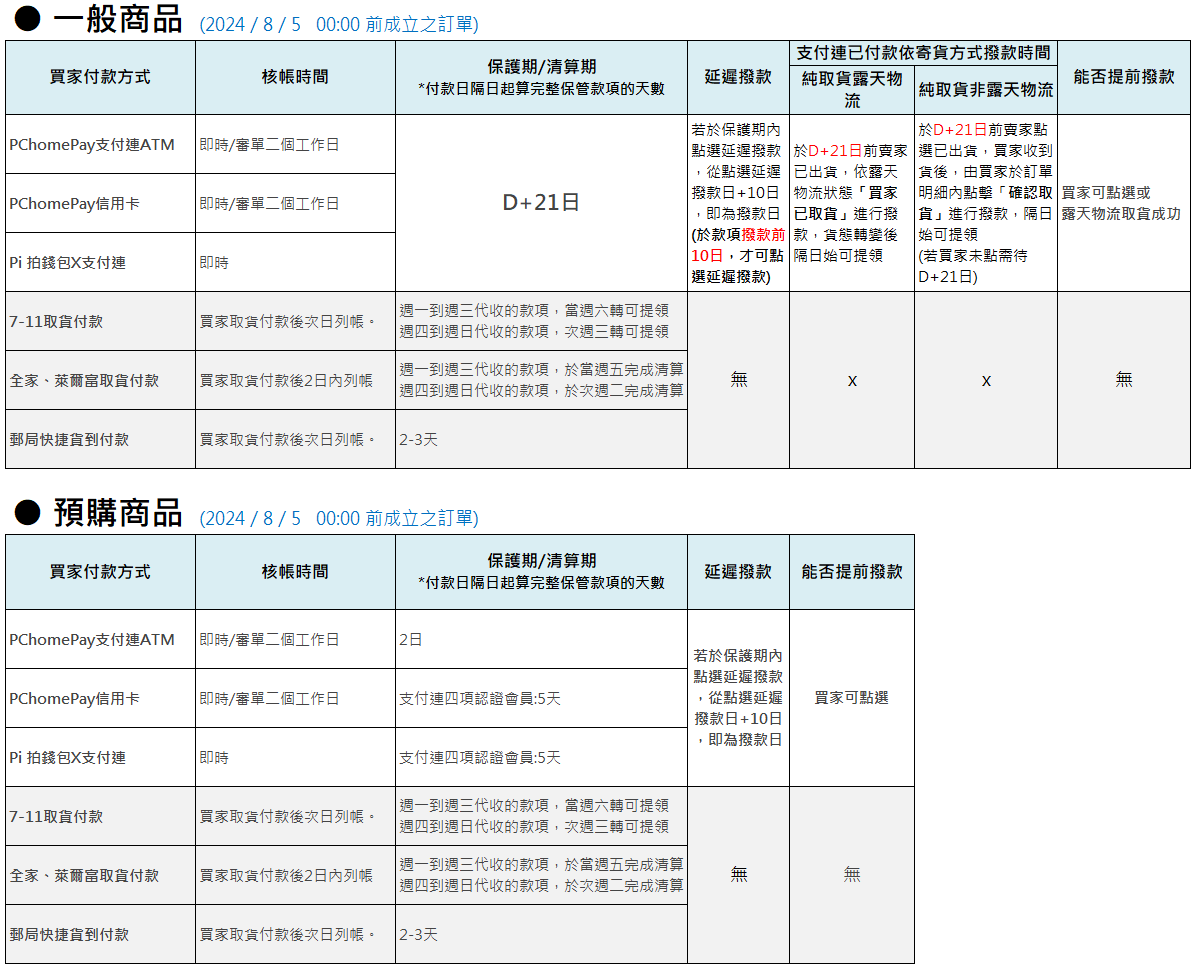
Task: Click the 預購商品 section heading
Action: tap(118, 513)
